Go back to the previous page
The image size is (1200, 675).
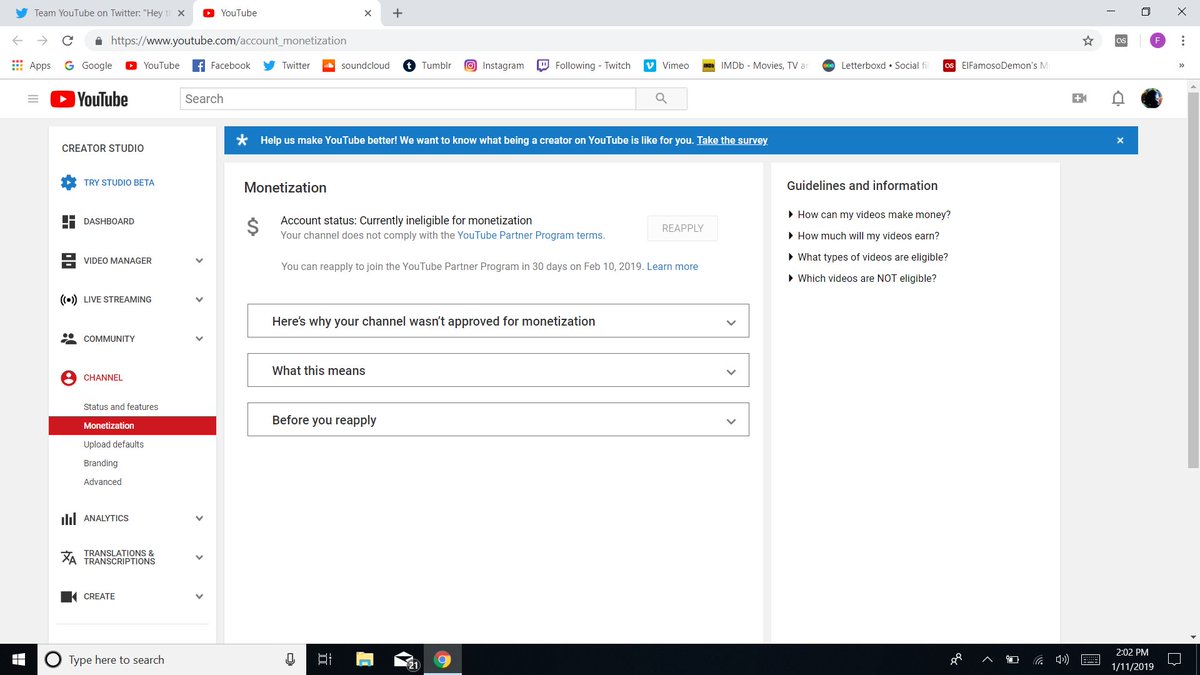17,41
